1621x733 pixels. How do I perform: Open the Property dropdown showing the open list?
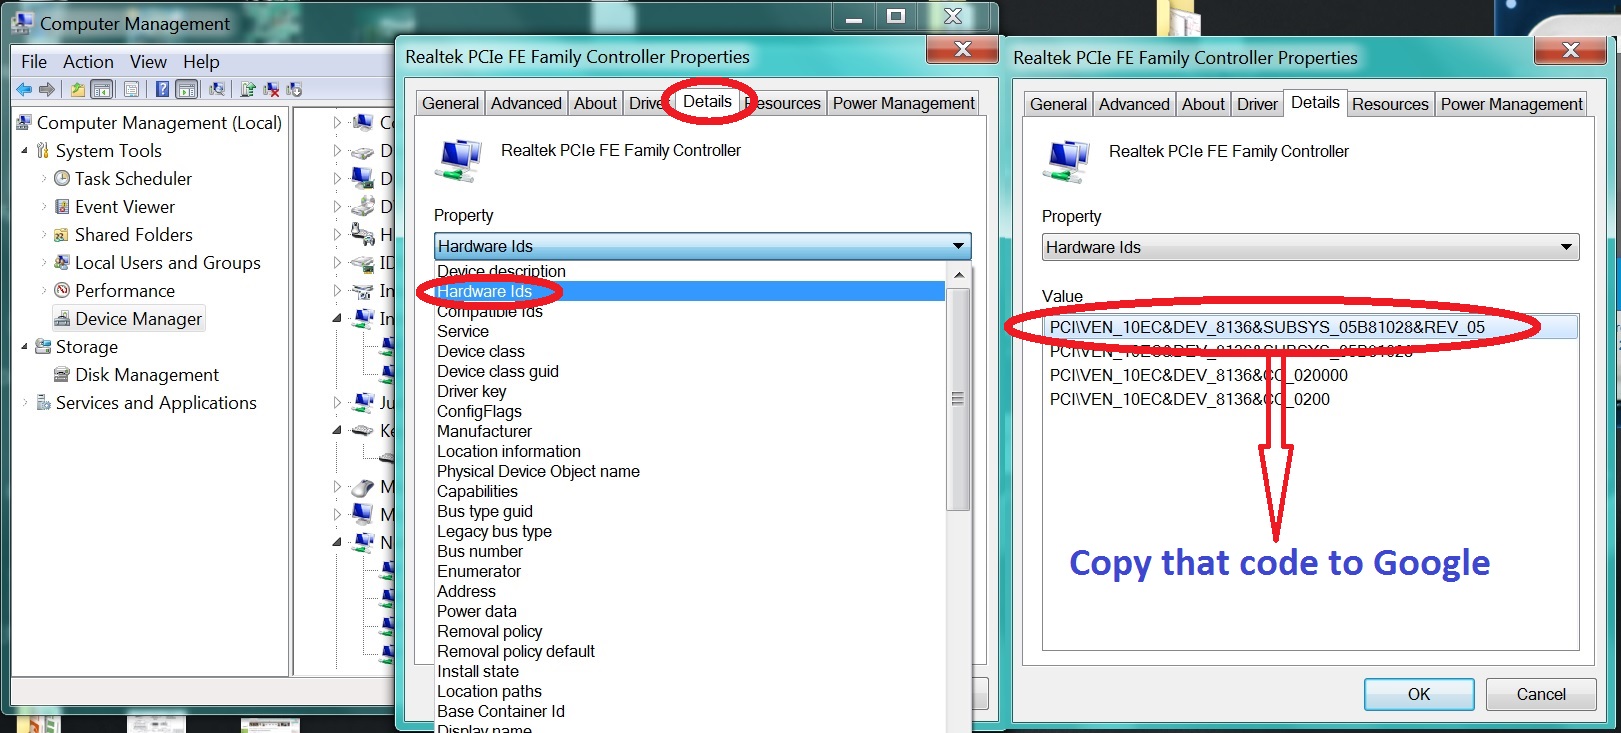click(702, 246)
